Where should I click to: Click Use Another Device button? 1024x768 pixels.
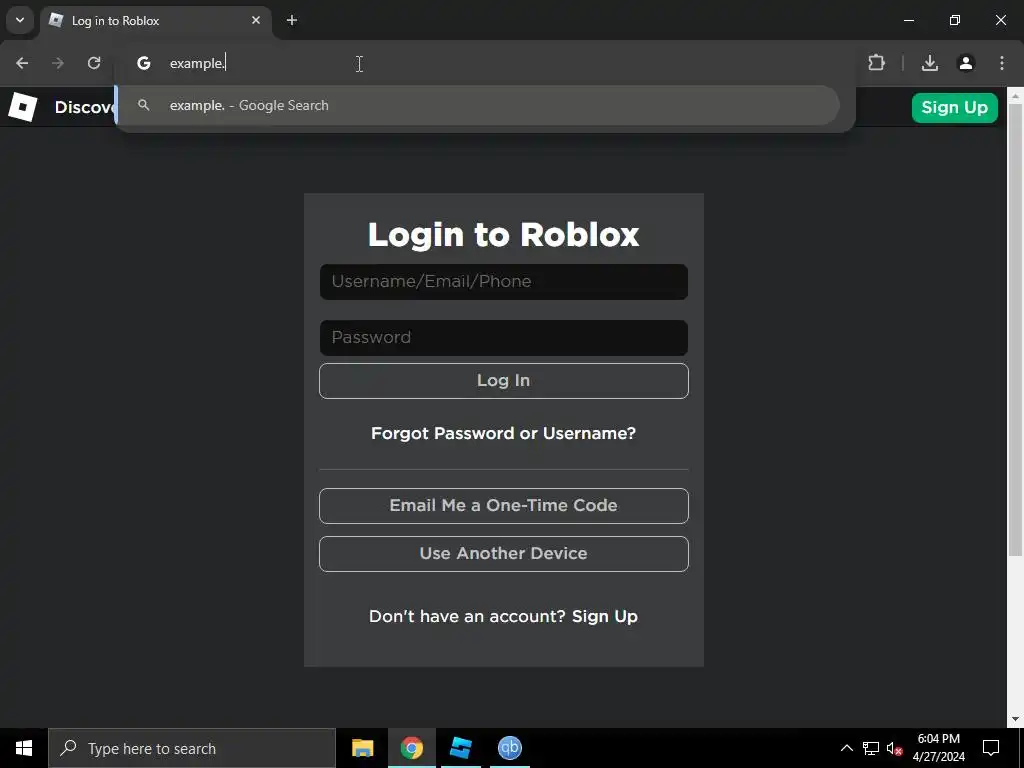tap(504, 554)
